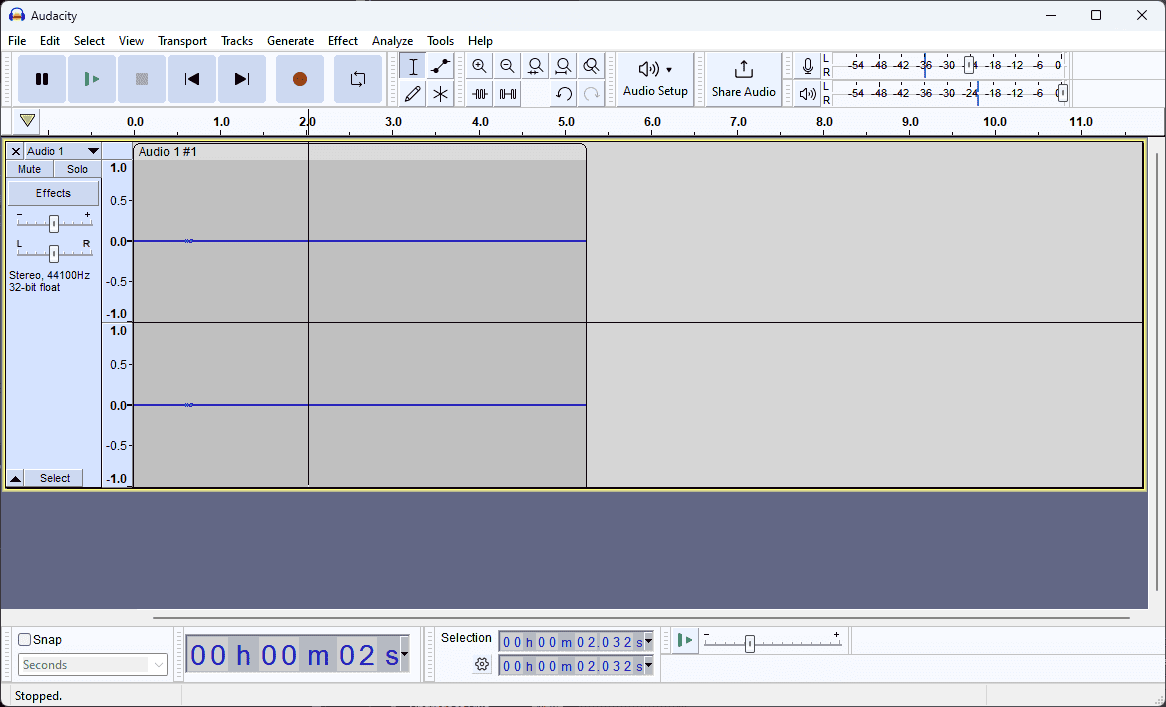Image resolution: width=1166 pixels, height=707 pixels.
Task: Adjust the recording level slider
Action: click(x=968, y=65)
